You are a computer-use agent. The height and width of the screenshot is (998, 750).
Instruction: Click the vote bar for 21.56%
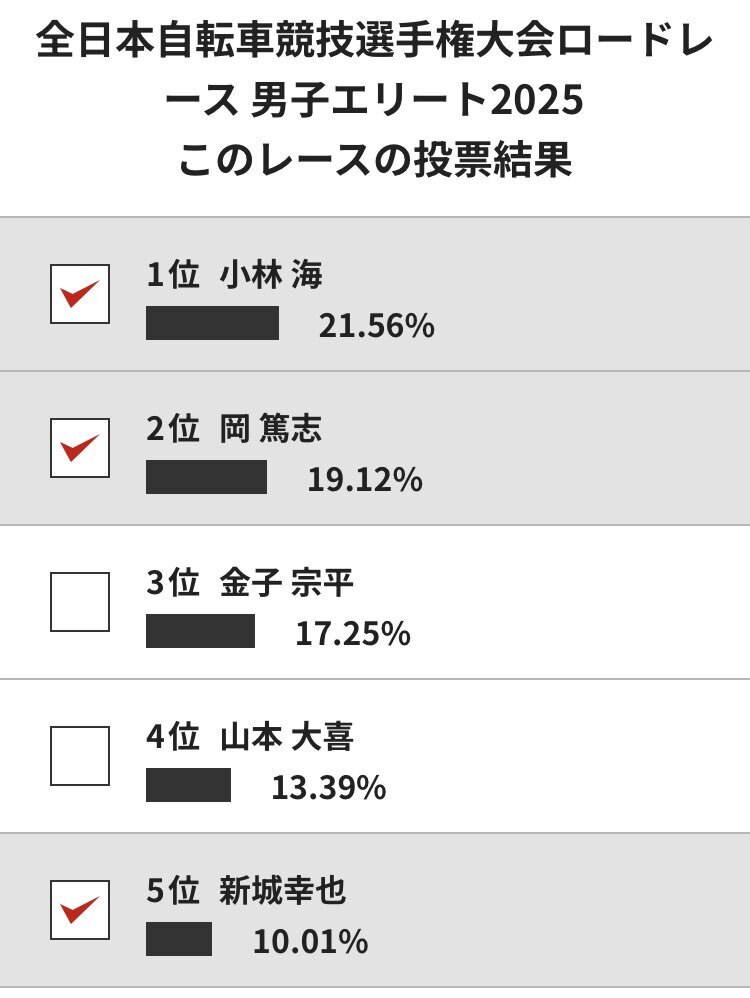(213, 323)
